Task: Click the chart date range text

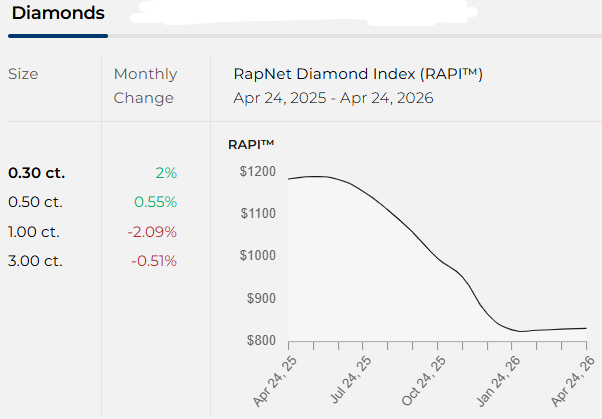Action: pos(333,98)
